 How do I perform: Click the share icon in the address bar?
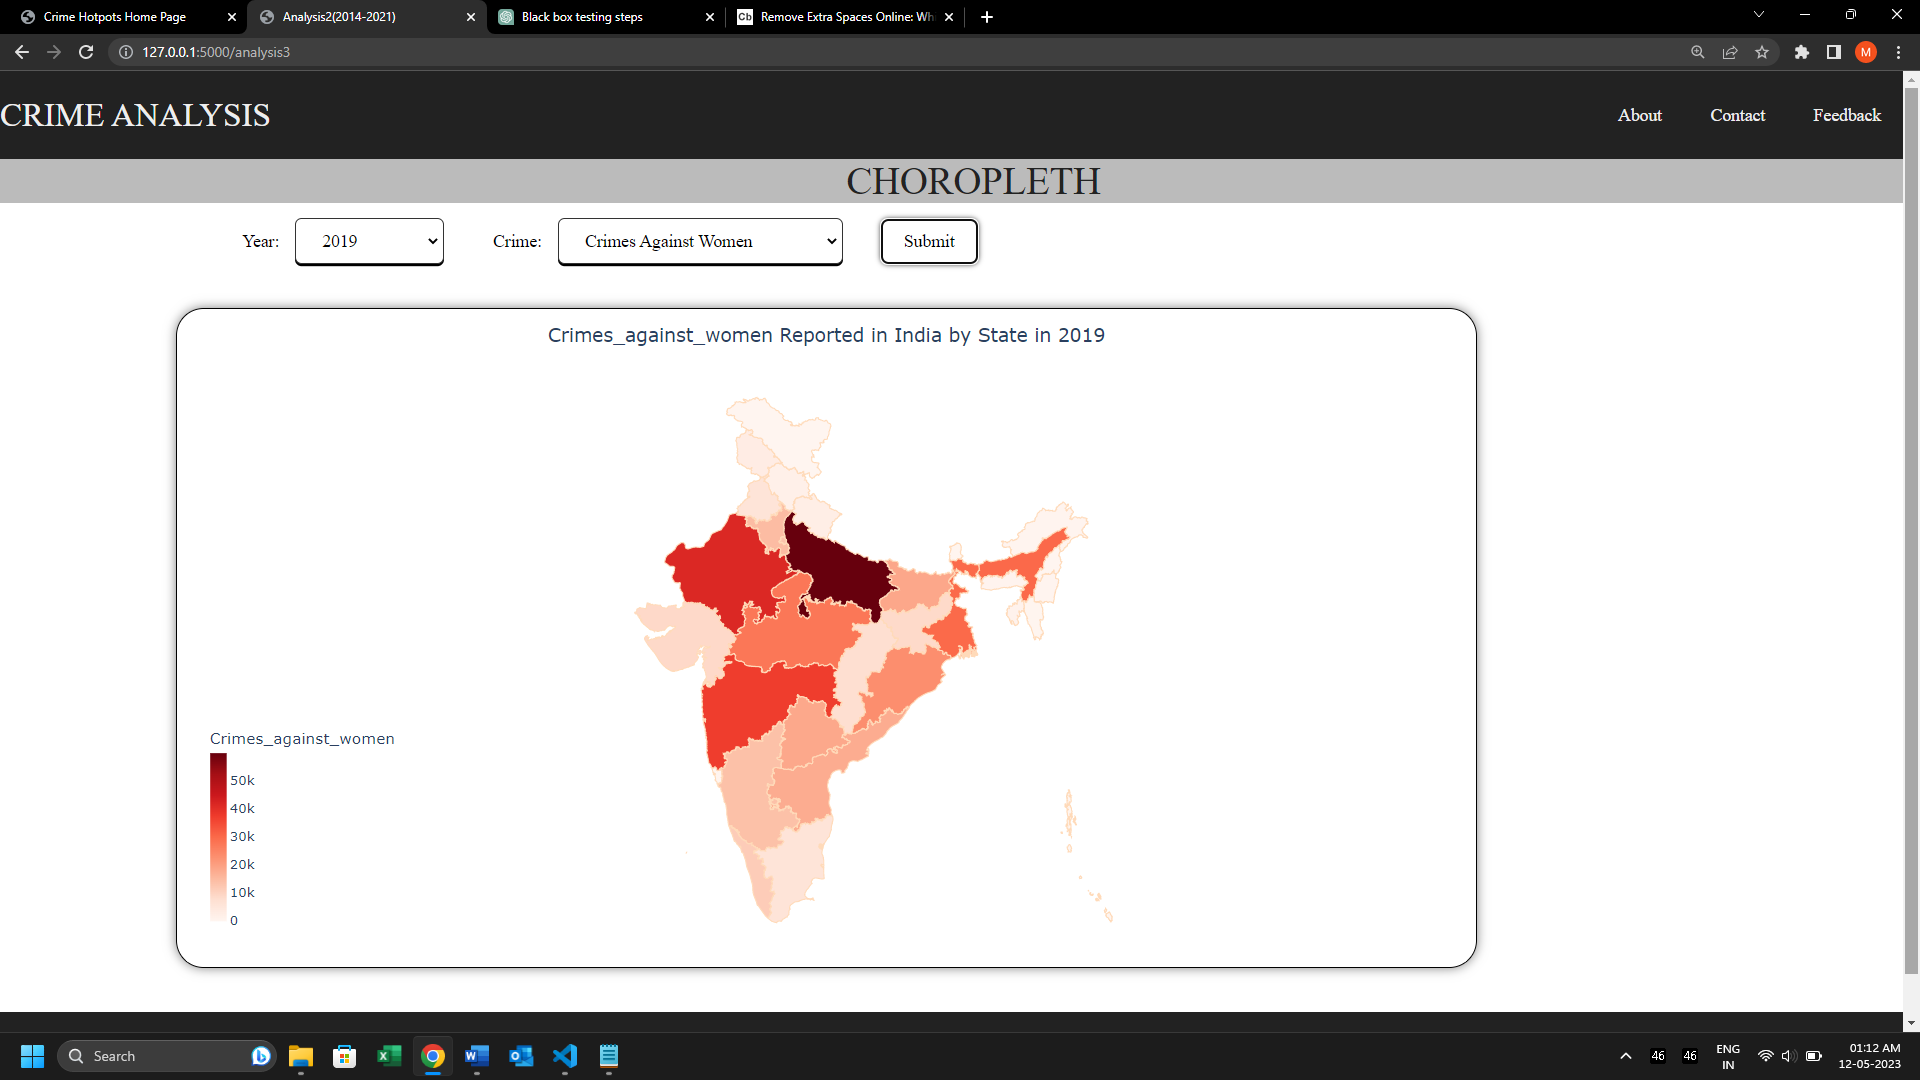tap(1731, 52)
